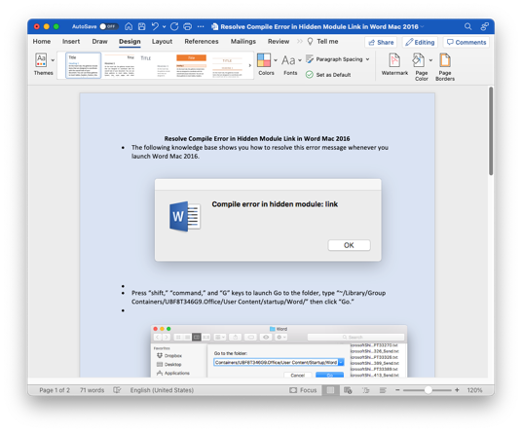The height and width of the screenshot is (432, 522).
Task: Toggle the AutoSave switch
Action: 109,26
